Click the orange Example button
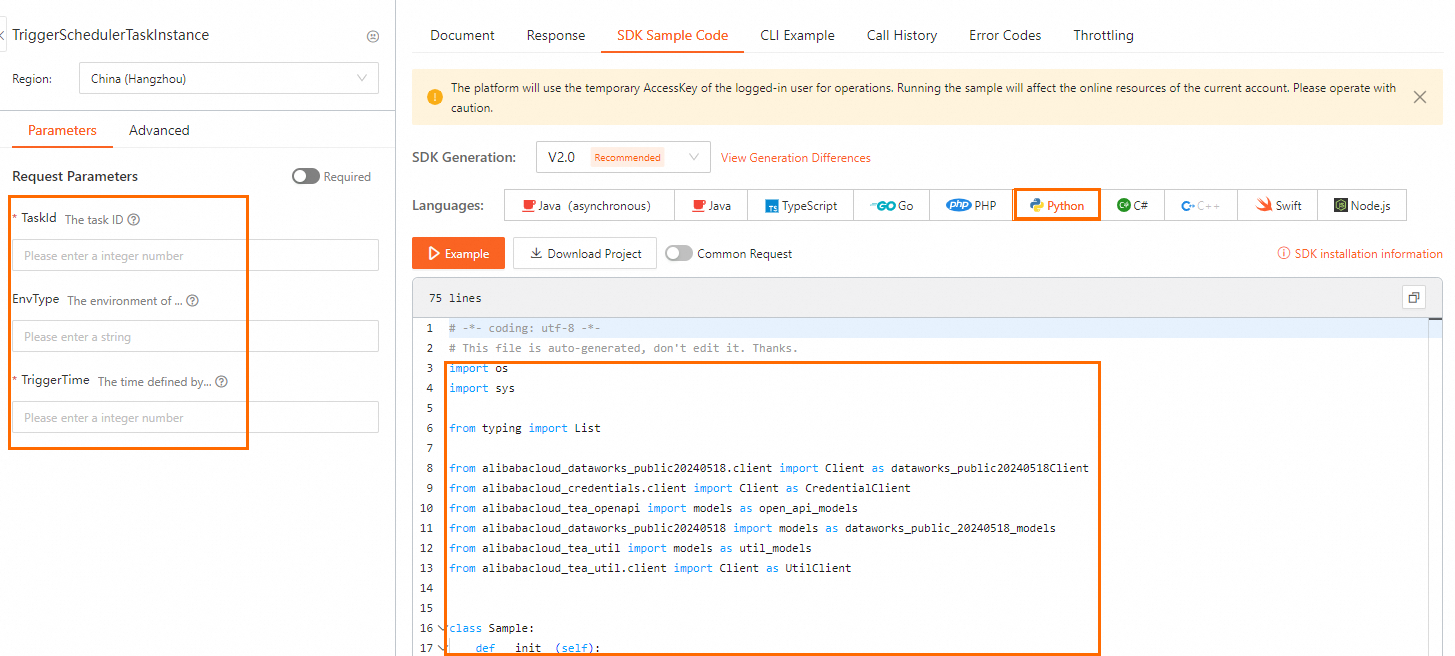1455x656 pixels. 458,253
